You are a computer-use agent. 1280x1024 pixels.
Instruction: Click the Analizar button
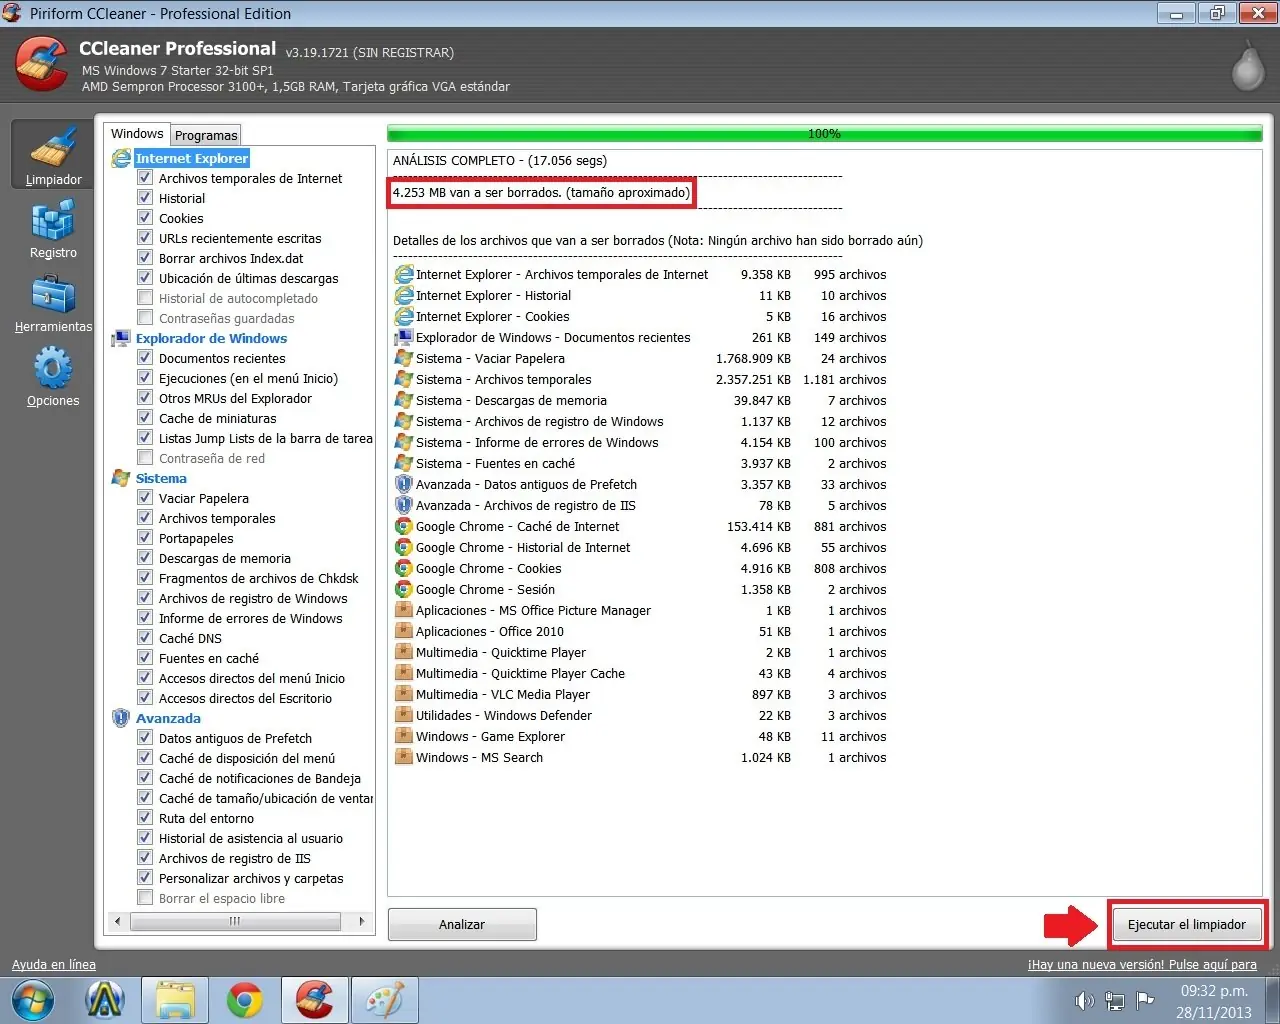[x=462, y=924]
